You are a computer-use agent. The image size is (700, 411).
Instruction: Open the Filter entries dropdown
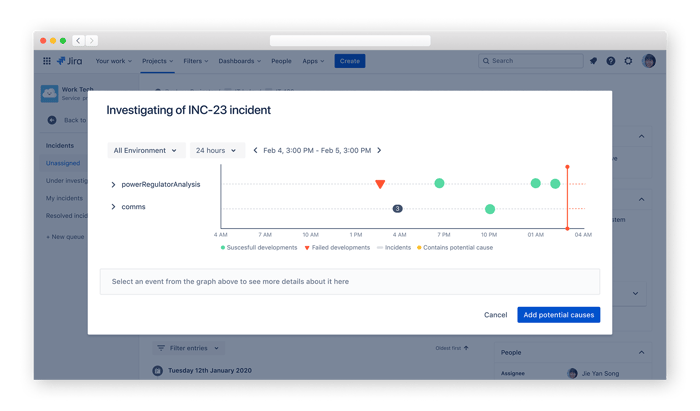(x=188, y=348)
